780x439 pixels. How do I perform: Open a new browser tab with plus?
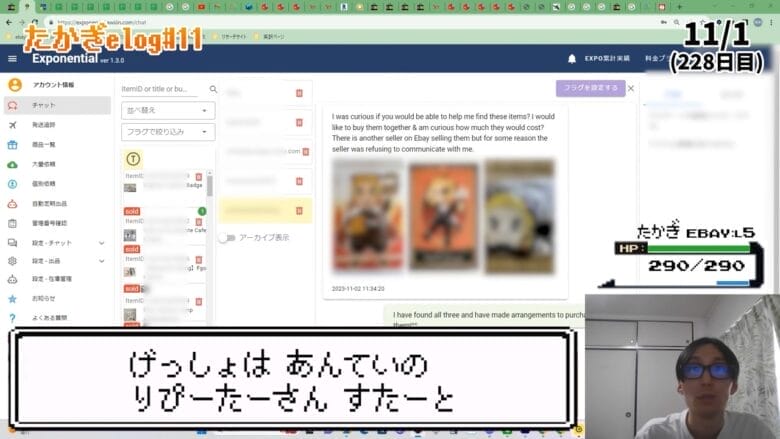coord(679,7)
